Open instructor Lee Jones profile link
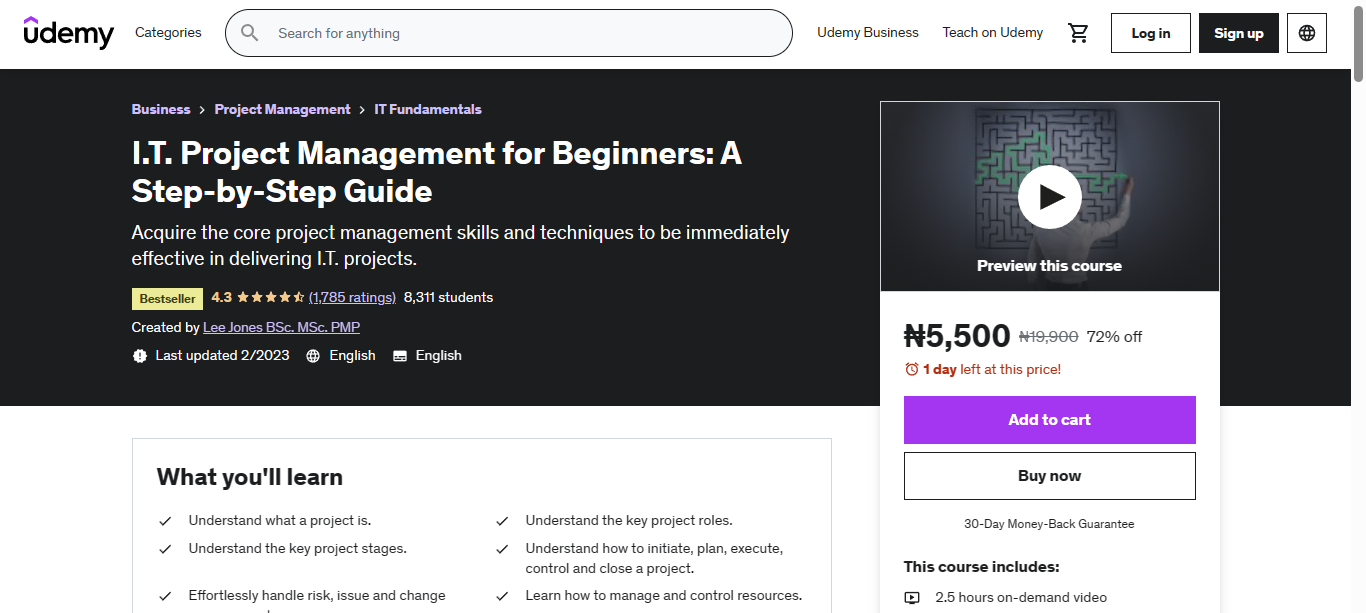This screenshot has height=613, width=1366. click(282, 327)
